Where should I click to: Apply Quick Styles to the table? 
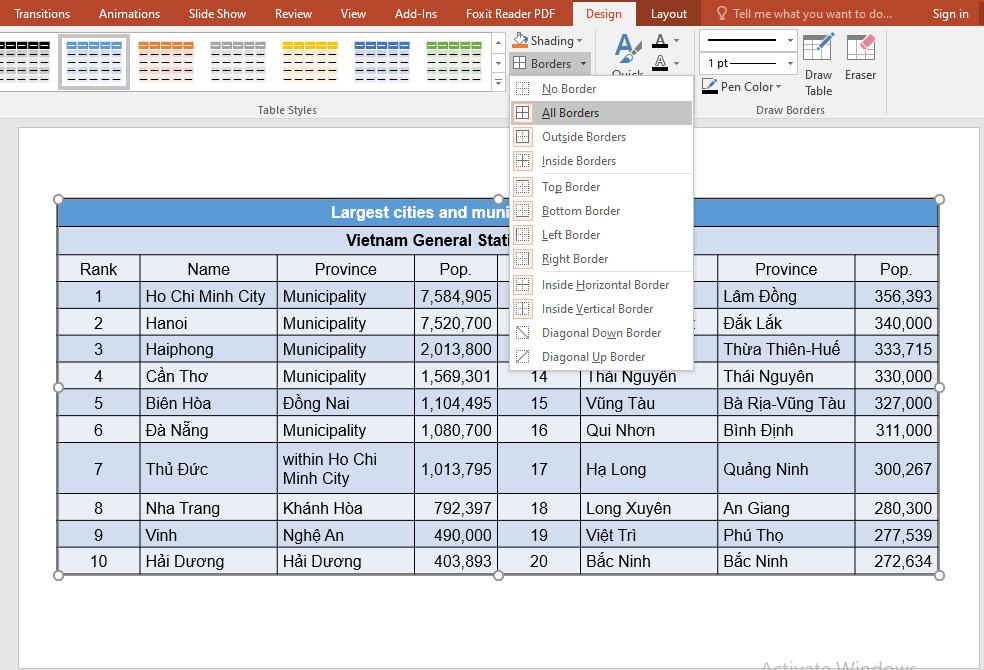pyautogui.click(x=627, y=50)
